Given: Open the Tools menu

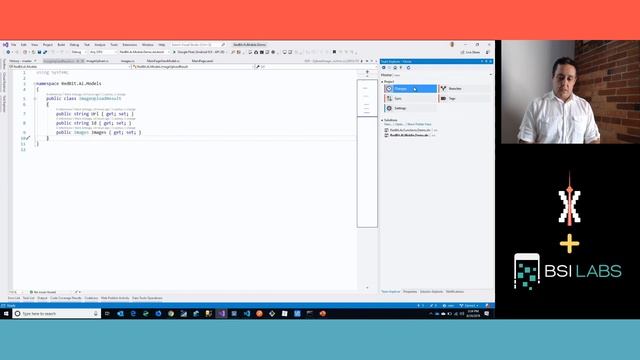Looking at the screenshot, I should click(114, 44).
